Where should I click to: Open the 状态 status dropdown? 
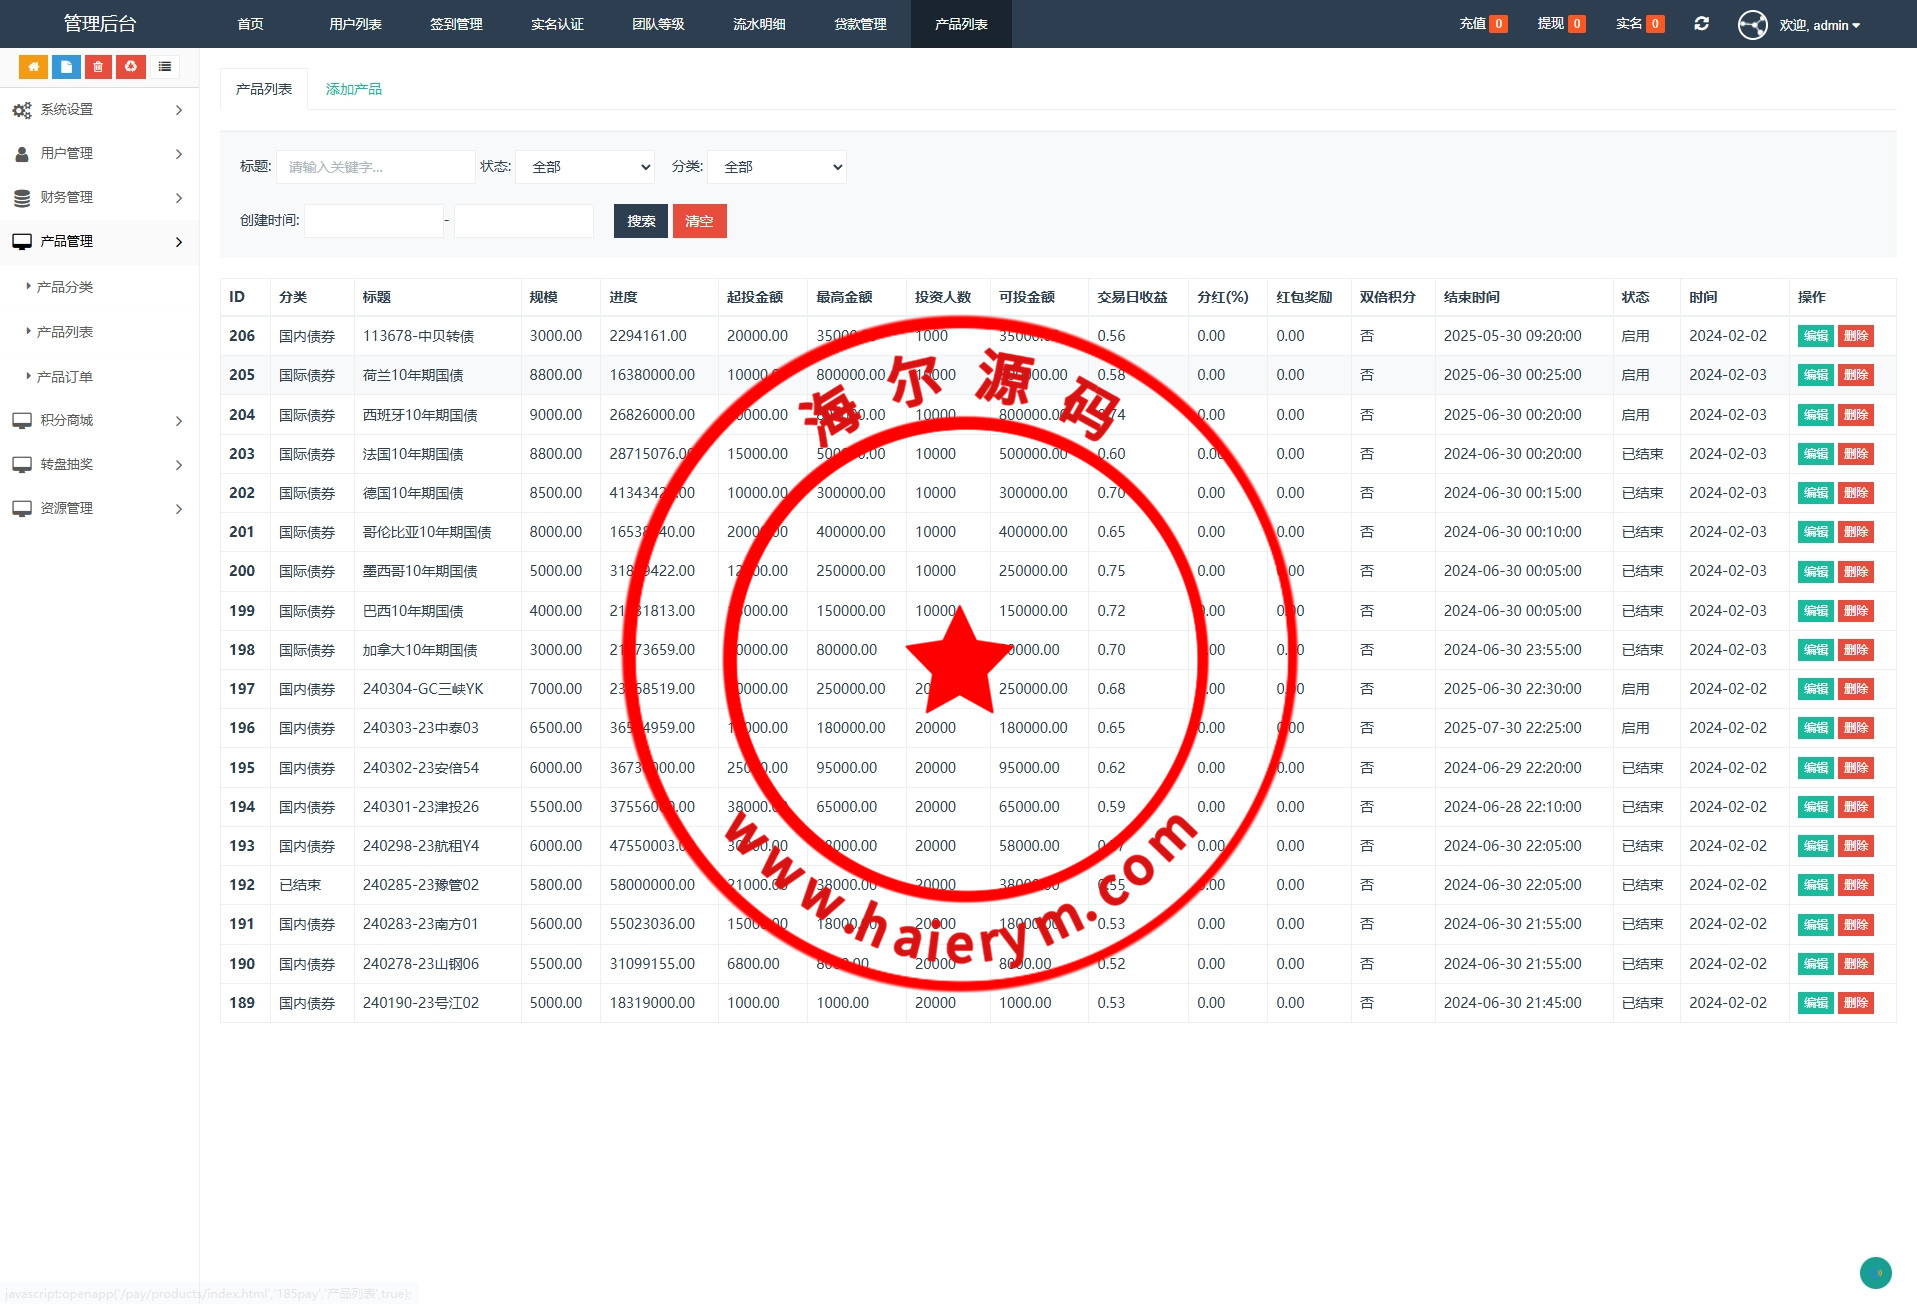point(585,167)
